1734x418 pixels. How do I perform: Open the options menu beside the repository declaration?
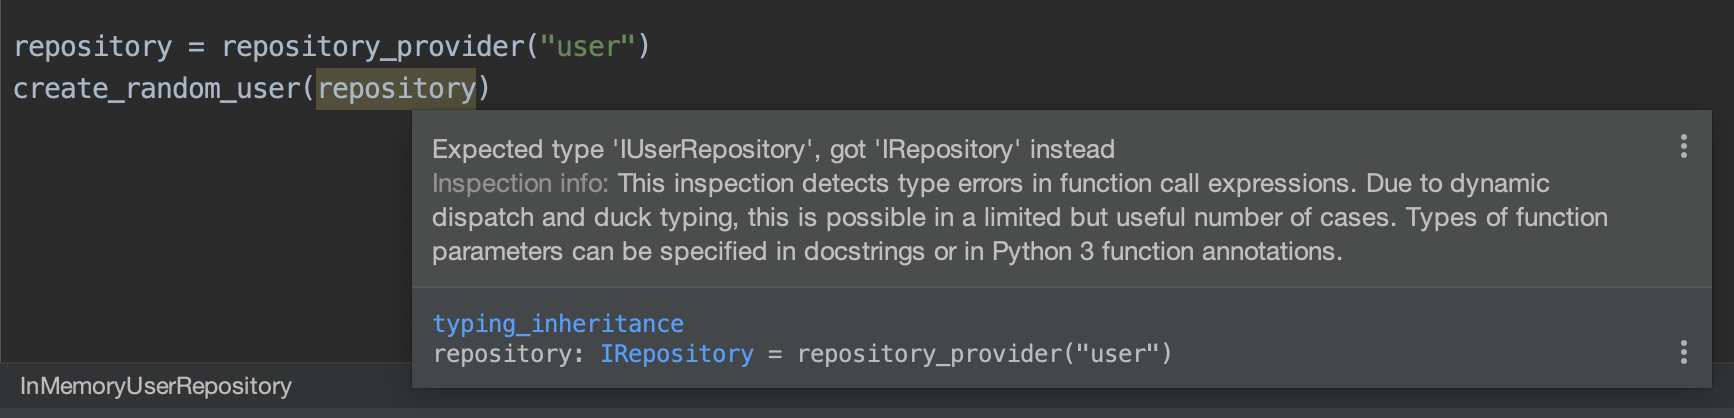[1684, 352]
